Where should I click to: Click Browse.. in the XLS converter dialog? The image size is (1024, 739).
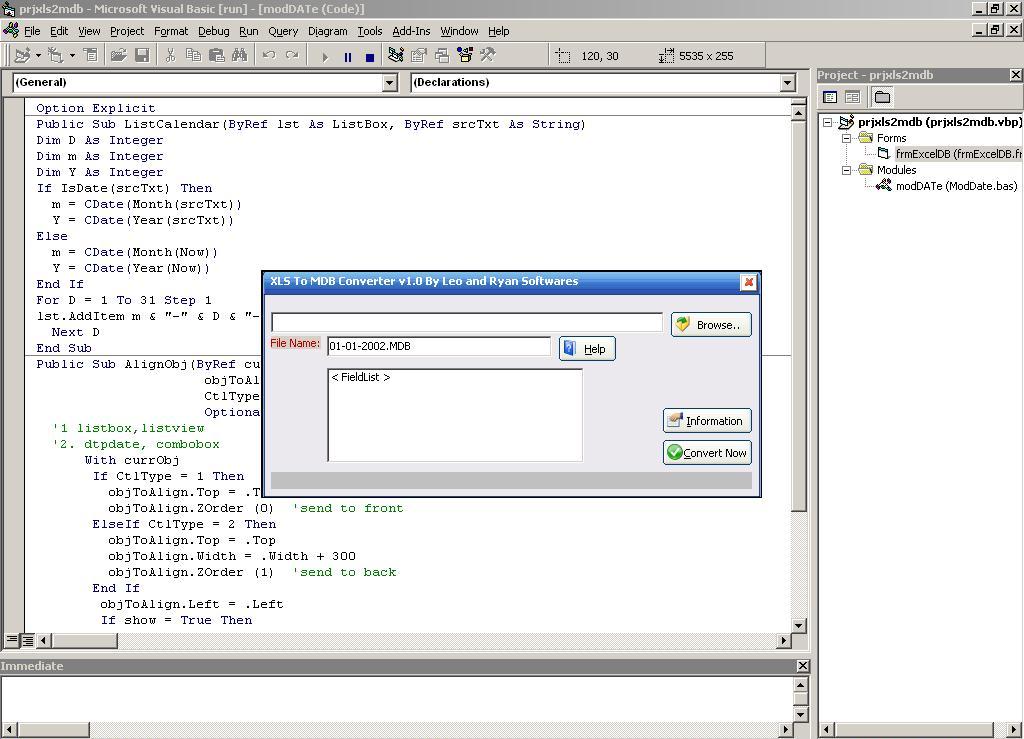pos(711,324)
